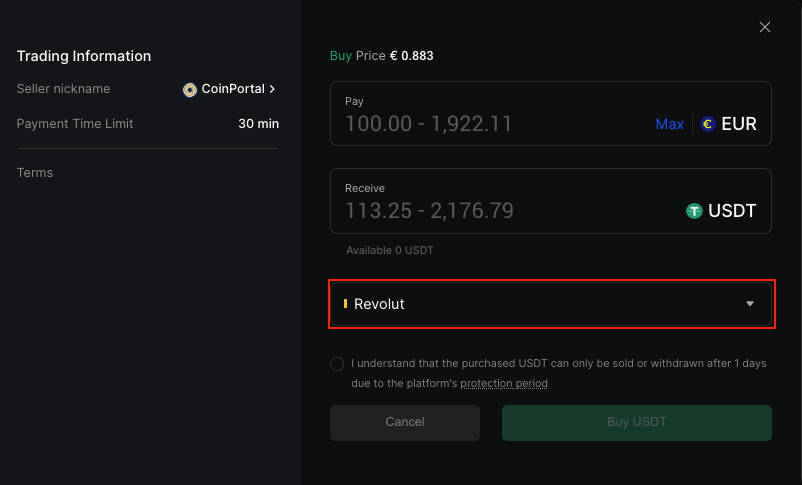Click Max to fill maximum amount
This screenshot has height=485, width=802.
(x=669, y=124)
